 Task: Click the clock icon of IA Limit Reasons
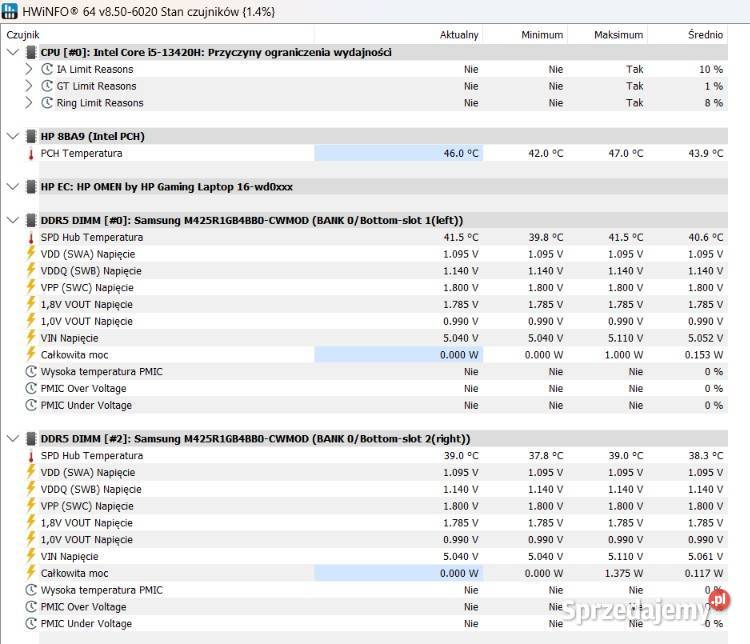tap(47, 69)
